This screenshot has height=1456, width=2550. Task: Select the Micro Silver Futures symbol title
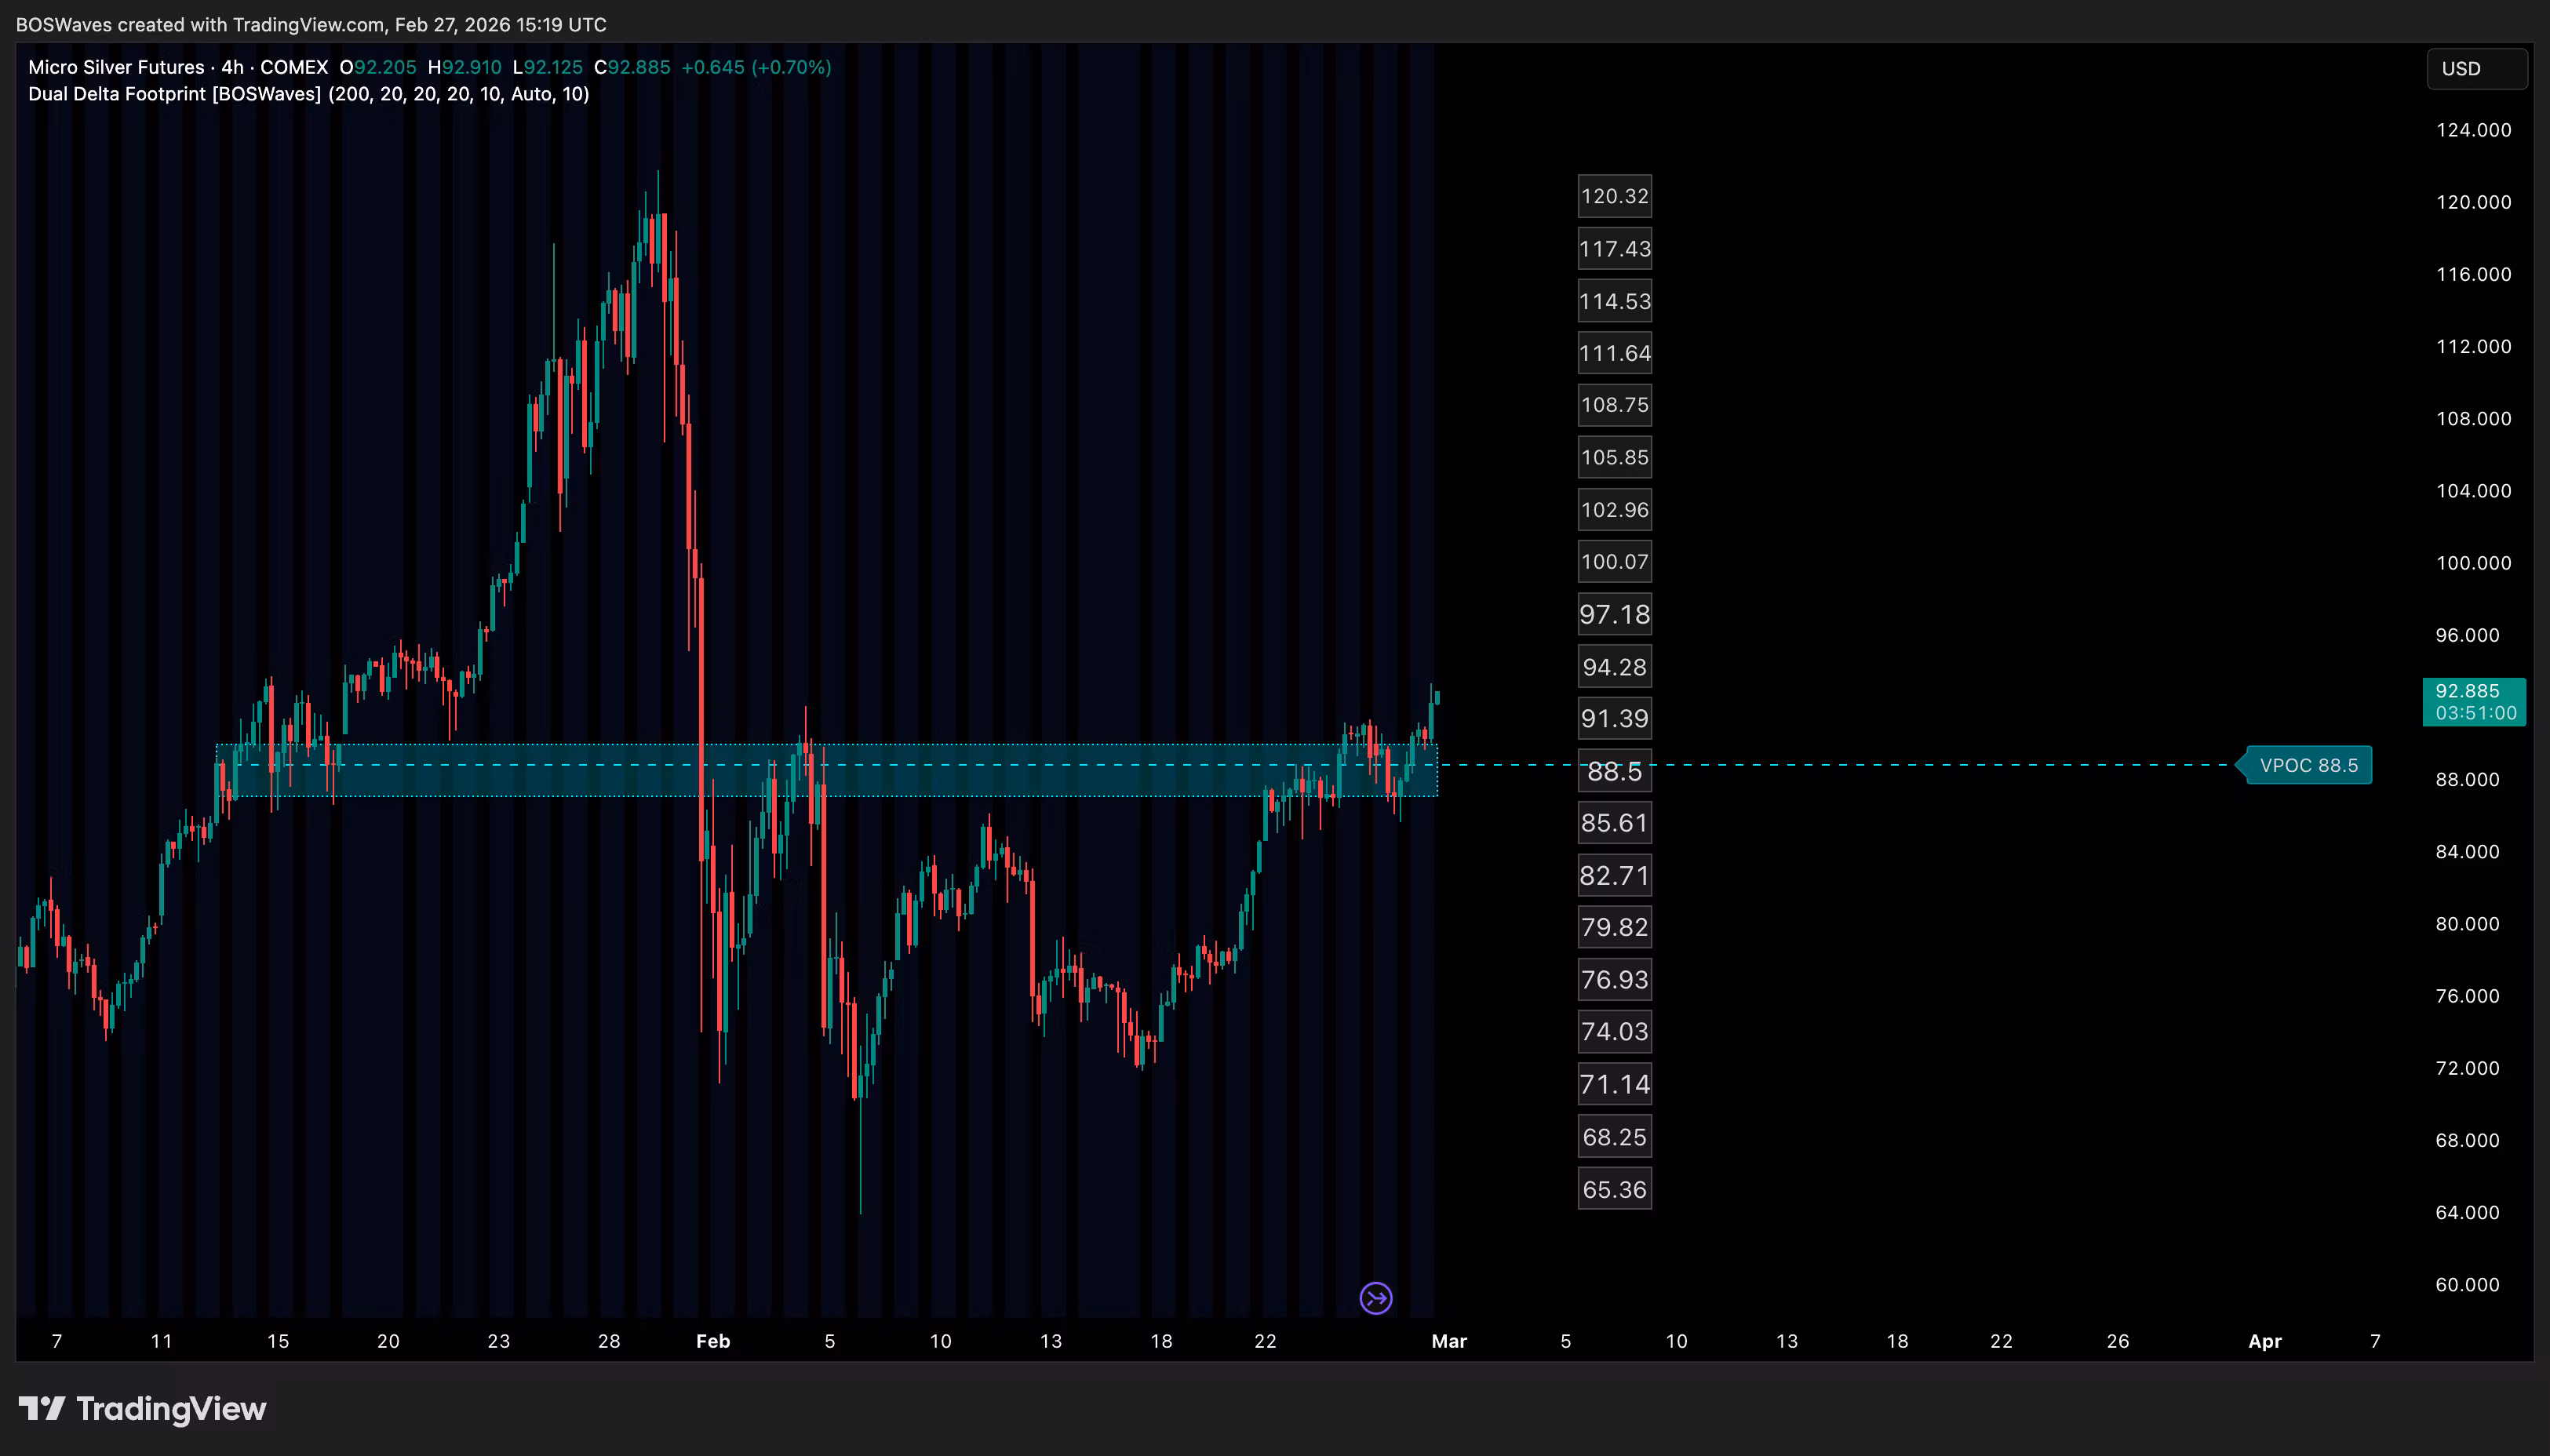pyautogui.click(x=116, y=67)
